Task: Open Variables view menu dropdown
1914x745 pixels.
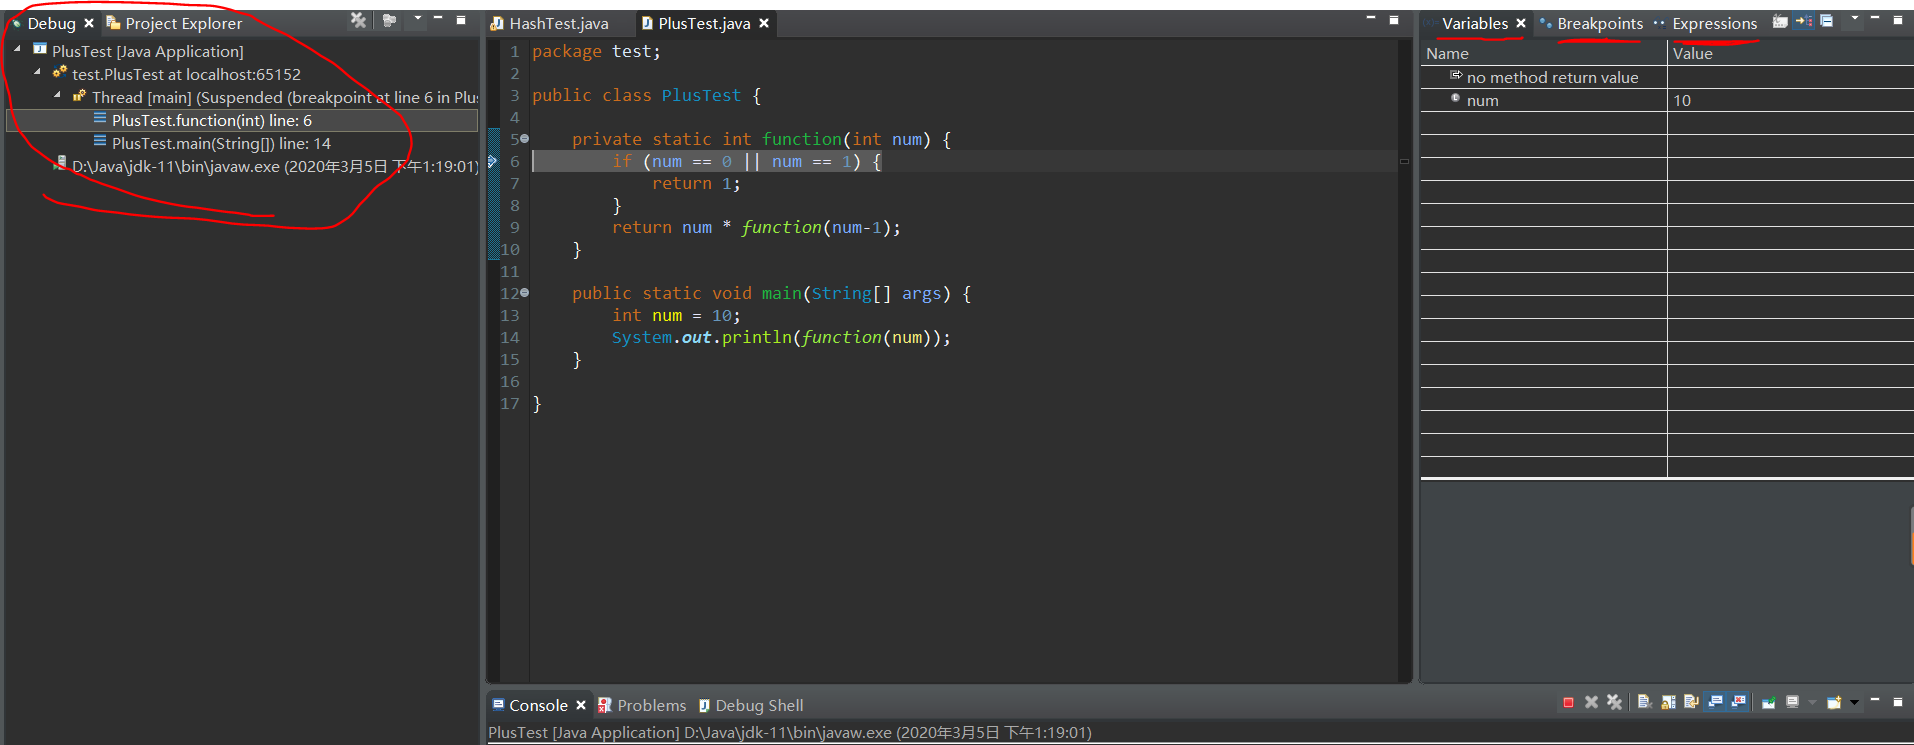Action: (x=1855, y=19)
